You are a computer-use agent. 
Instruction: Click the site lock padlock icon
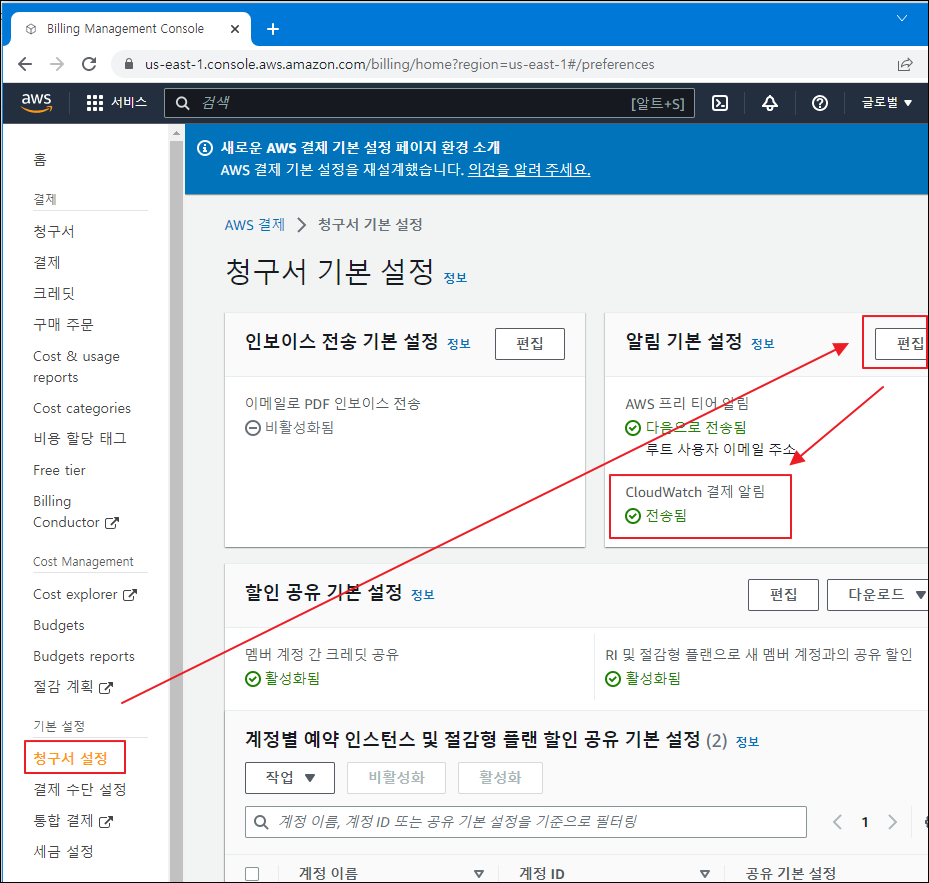[x=129, y=64]
